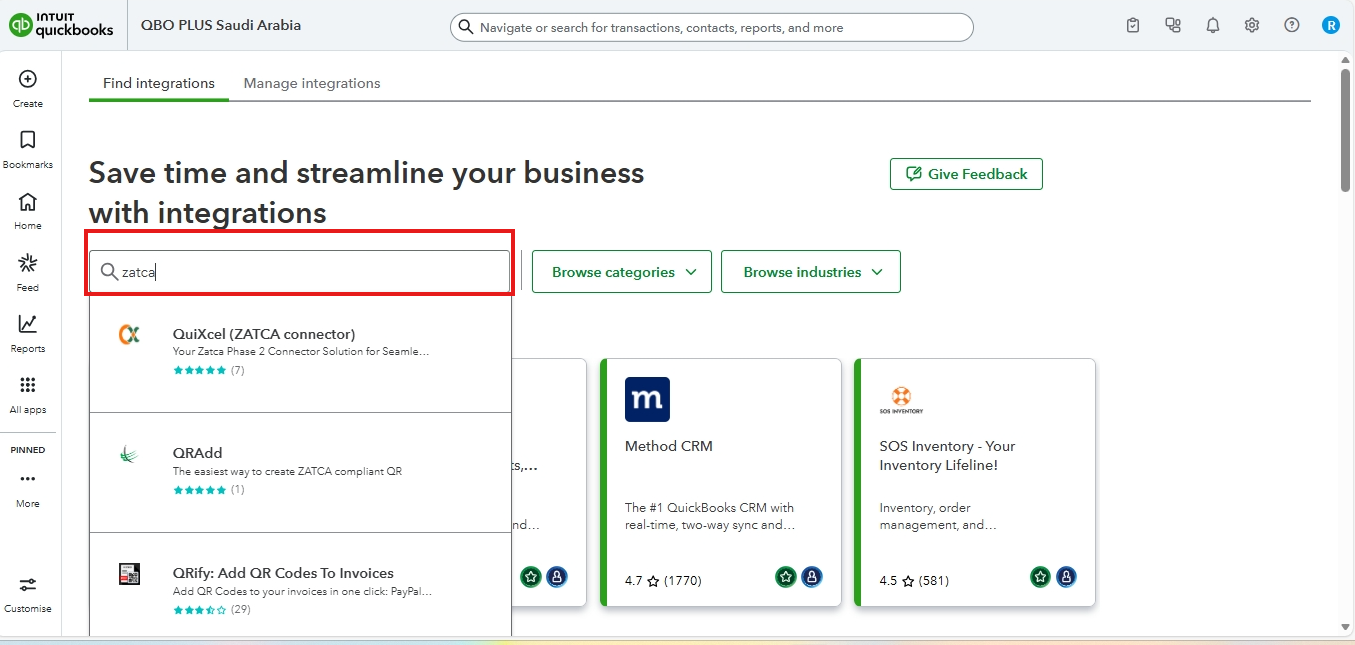Open the Feed sidebar icon

(28, 265)
